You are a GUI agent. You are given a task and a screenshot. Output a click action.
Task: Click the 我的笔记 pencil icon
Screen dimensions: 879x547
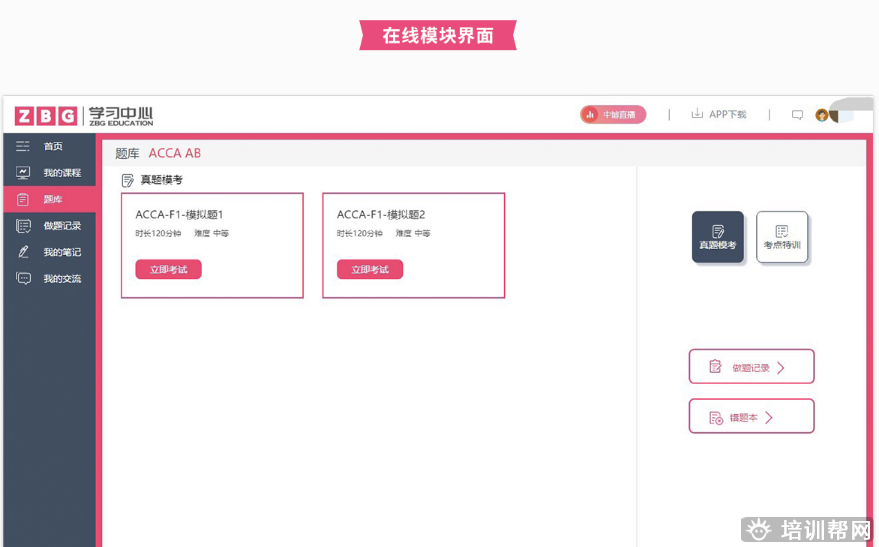pyautogui.click(x=23, y=252)
